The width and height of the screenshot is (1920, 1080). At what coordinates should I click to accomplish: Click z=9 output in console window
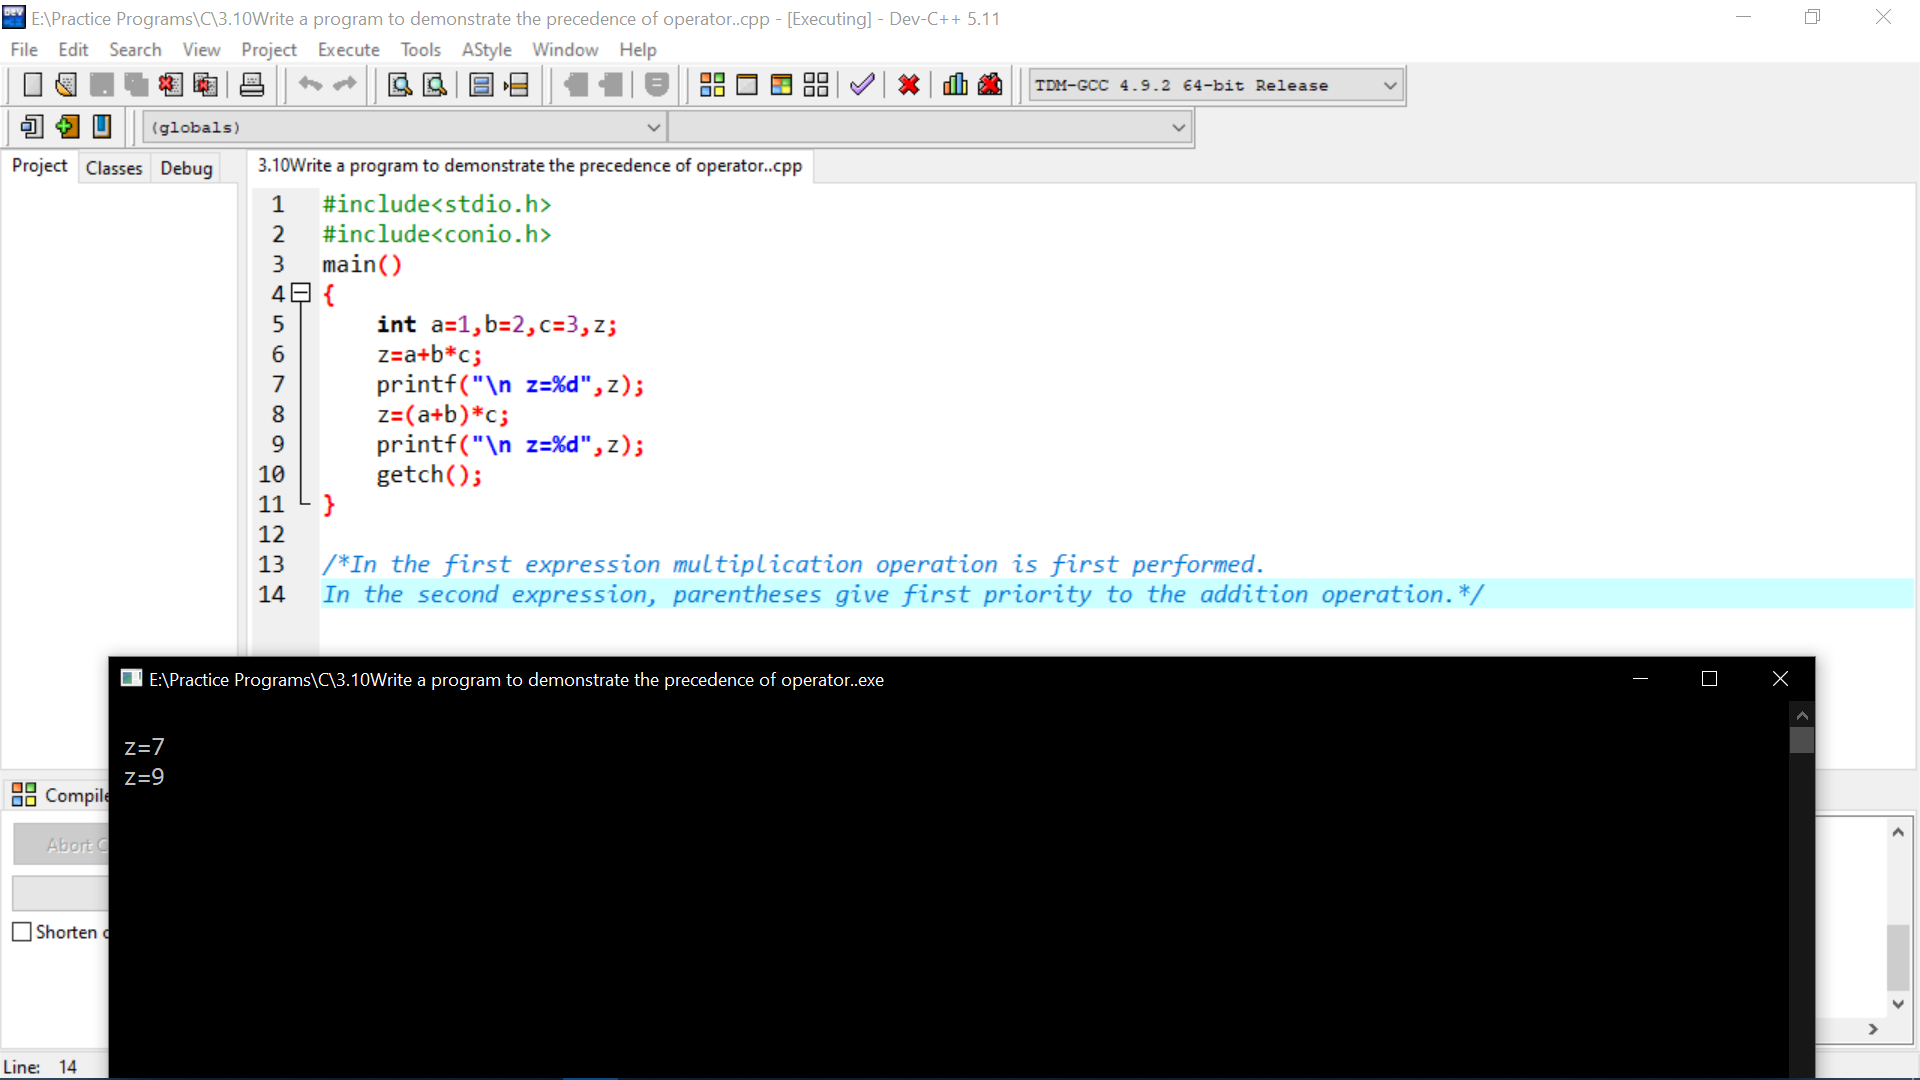click(x=144, y=777)
